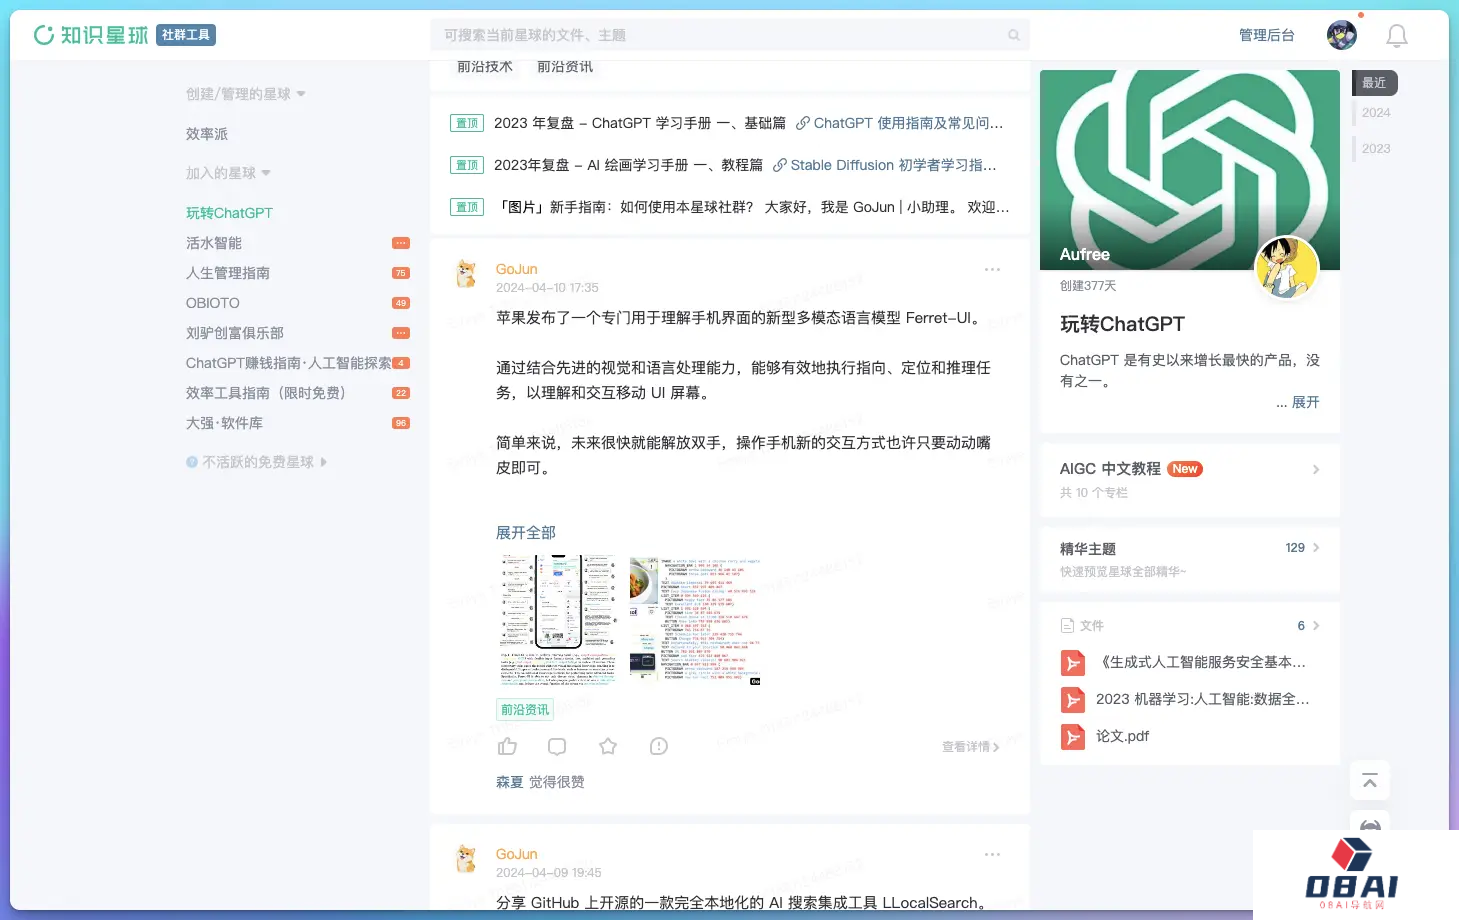
Task: Like the Ferret-UI post with thumbs-up
Action: (507, 746)
